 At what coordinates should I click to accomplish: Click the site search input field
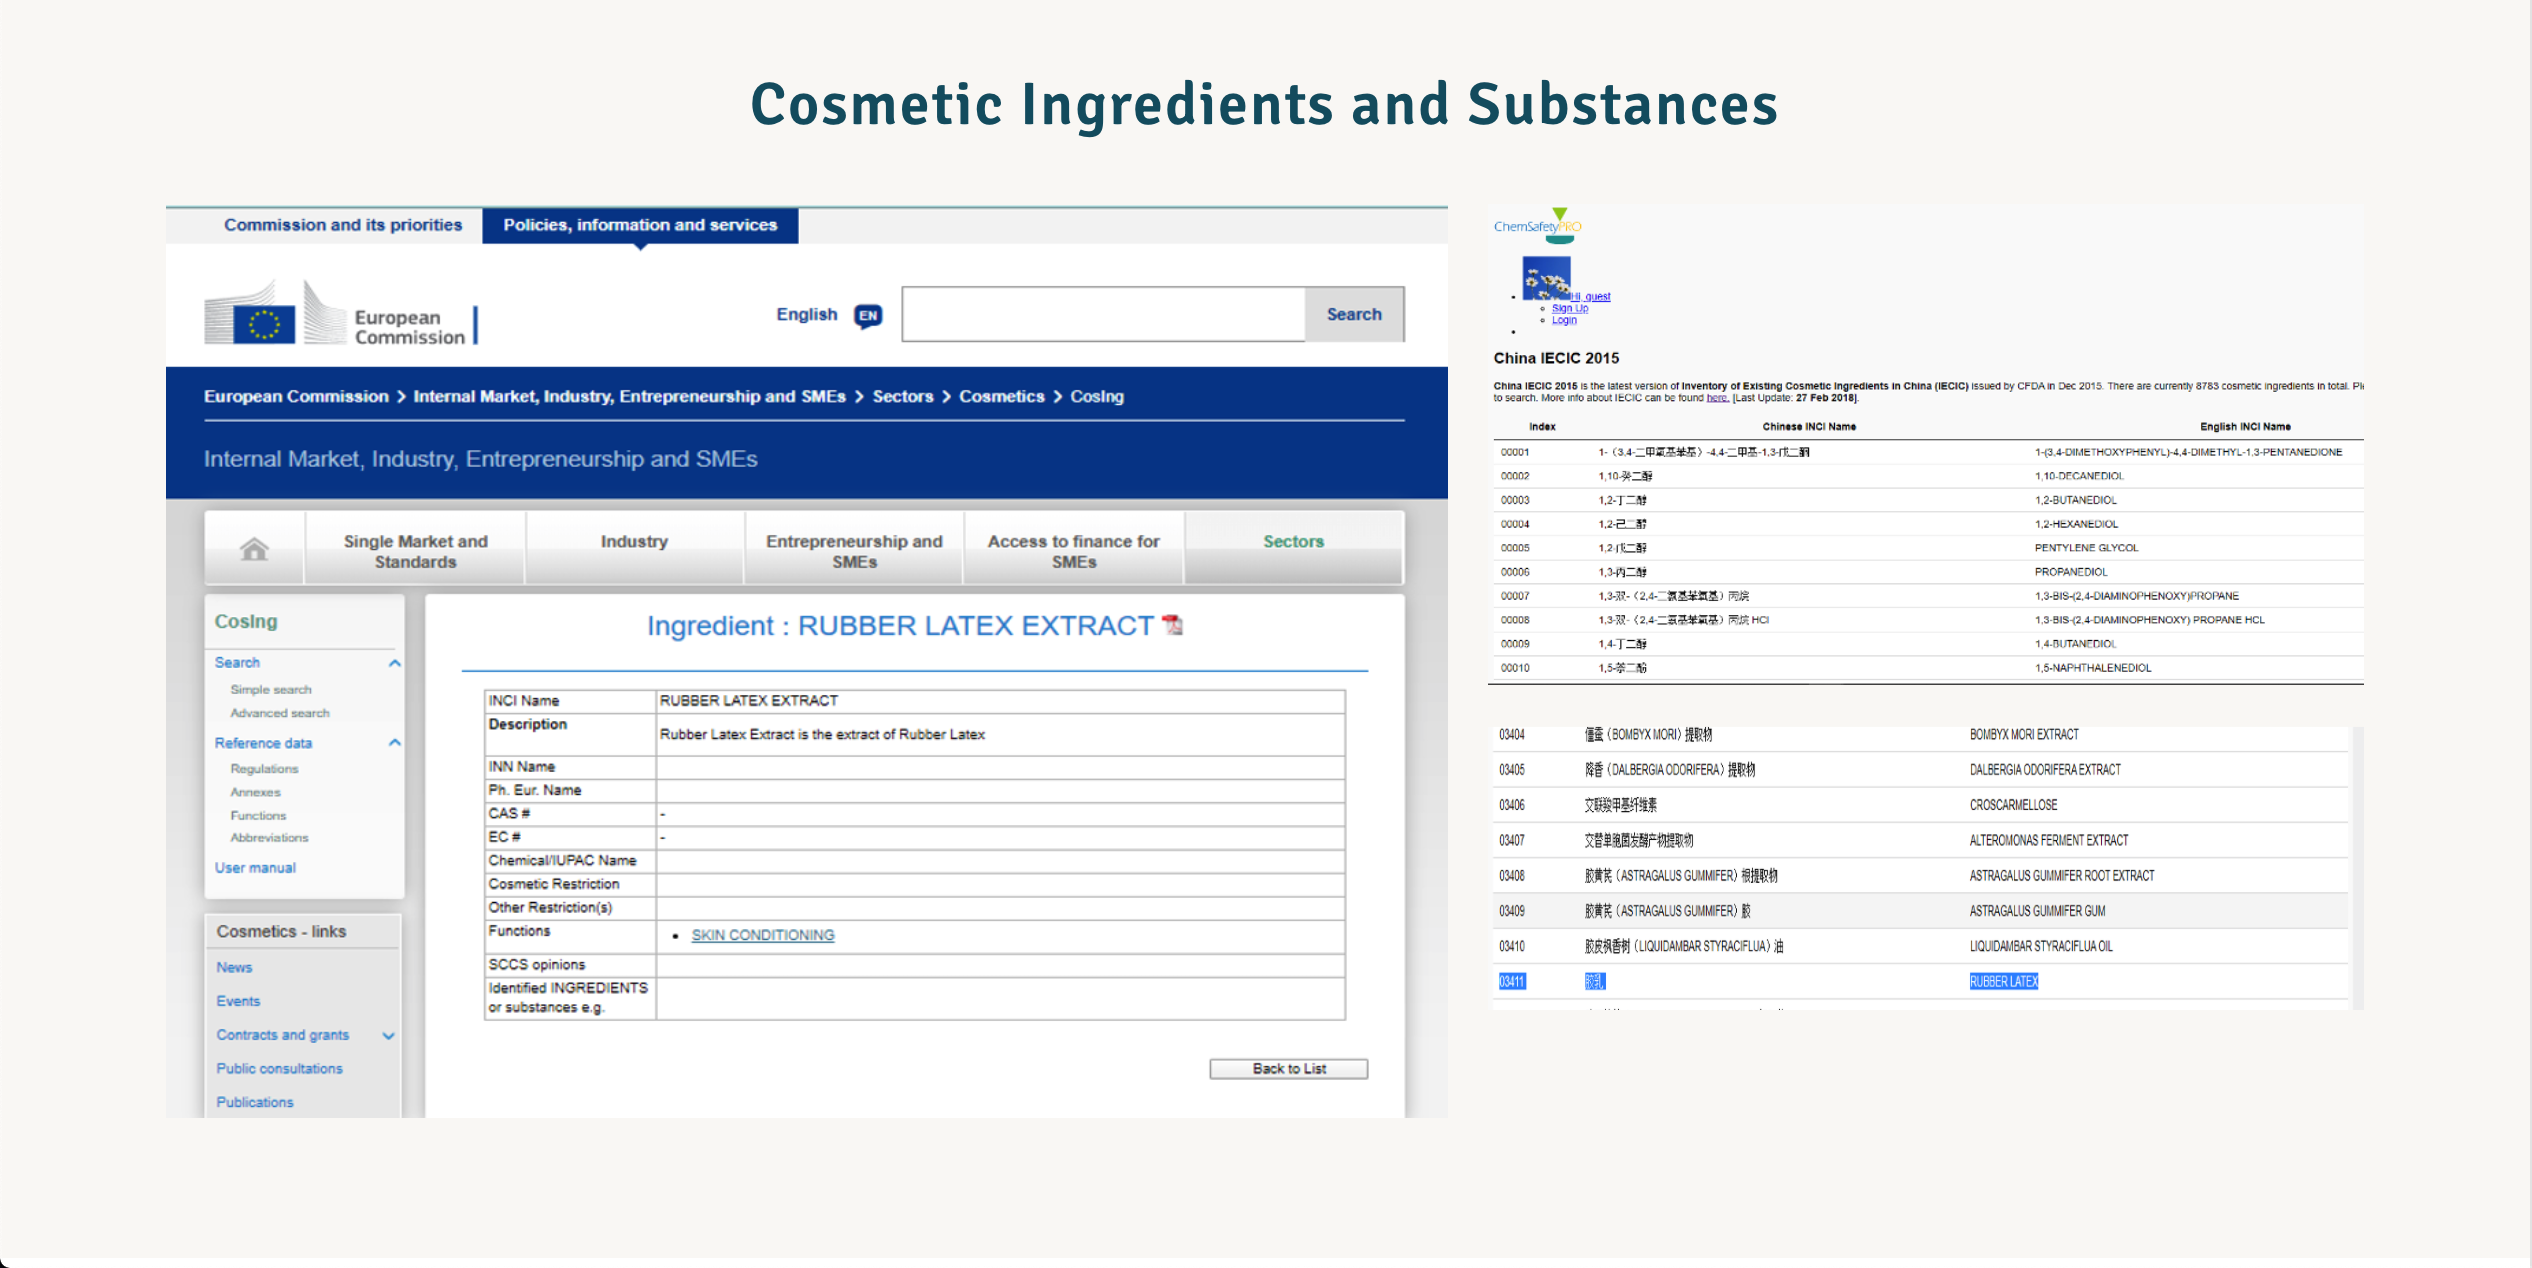[1103, 314]
